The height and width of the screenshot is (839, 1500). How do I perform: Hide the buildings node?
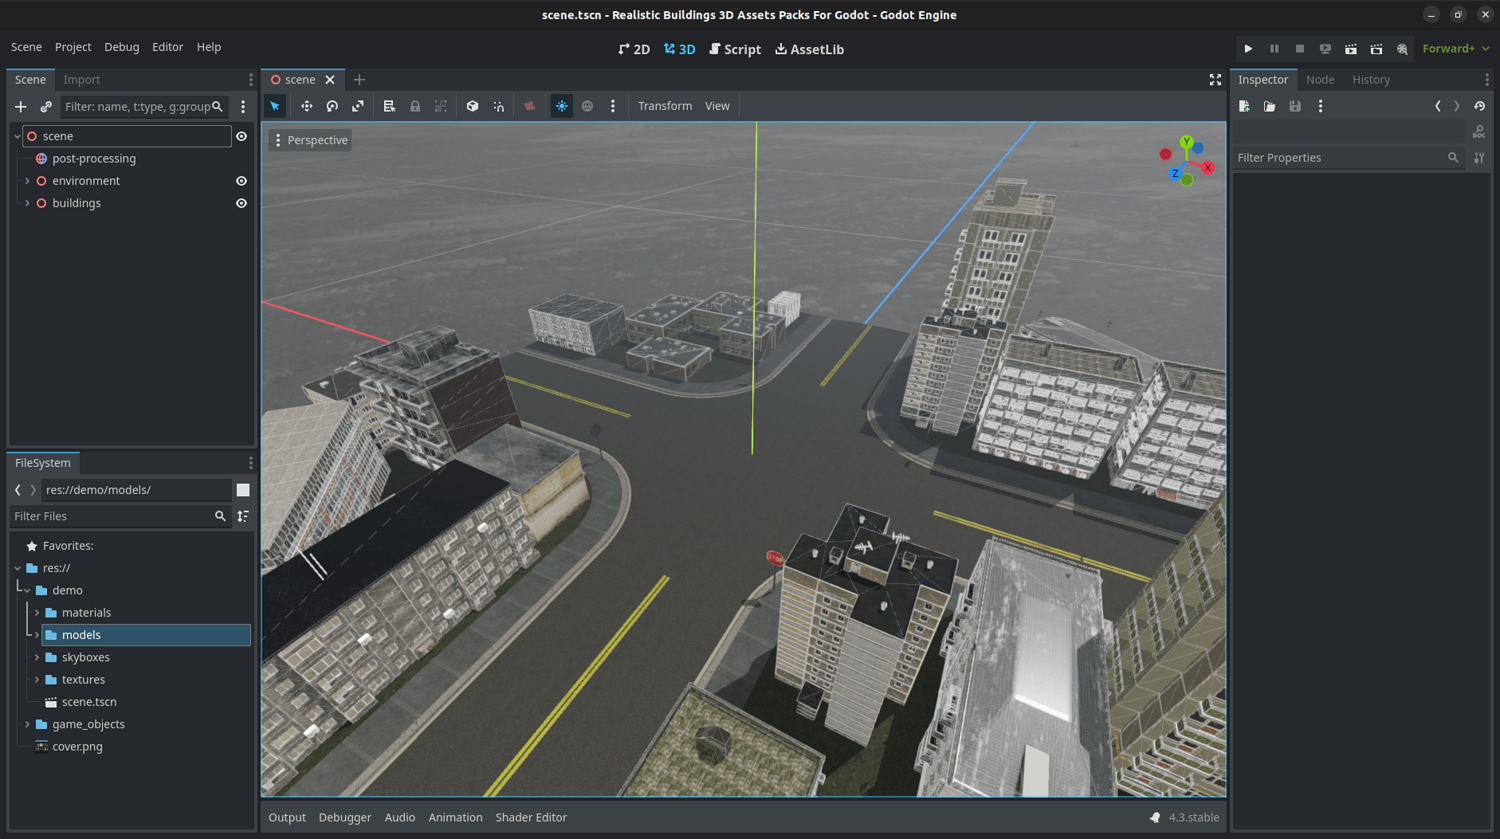[x=241, y=203]
